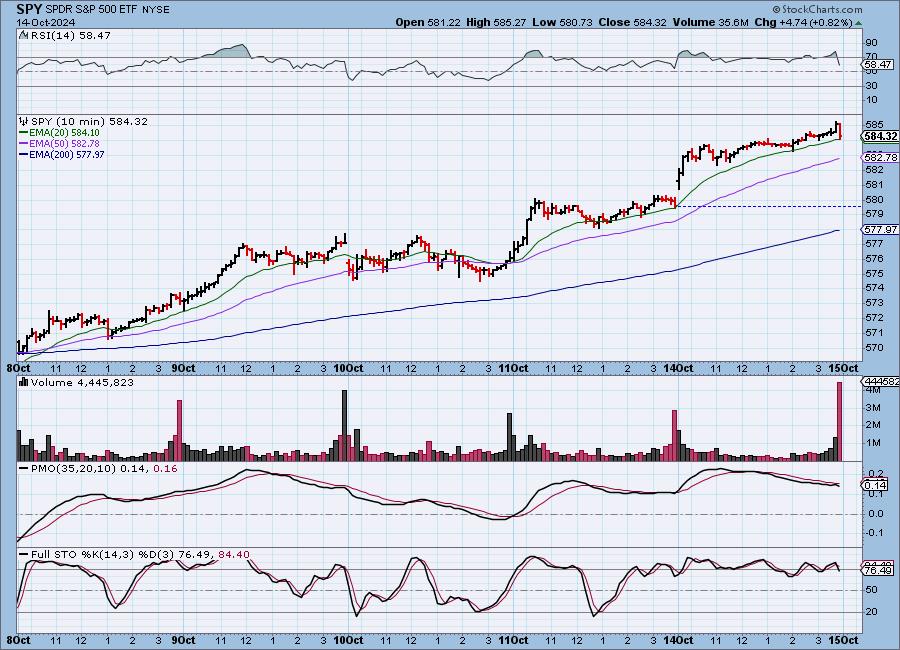Click the 584.32 last price tag on right axis
The height and width of the screenshot is (650, 900).
coord(880,136)
